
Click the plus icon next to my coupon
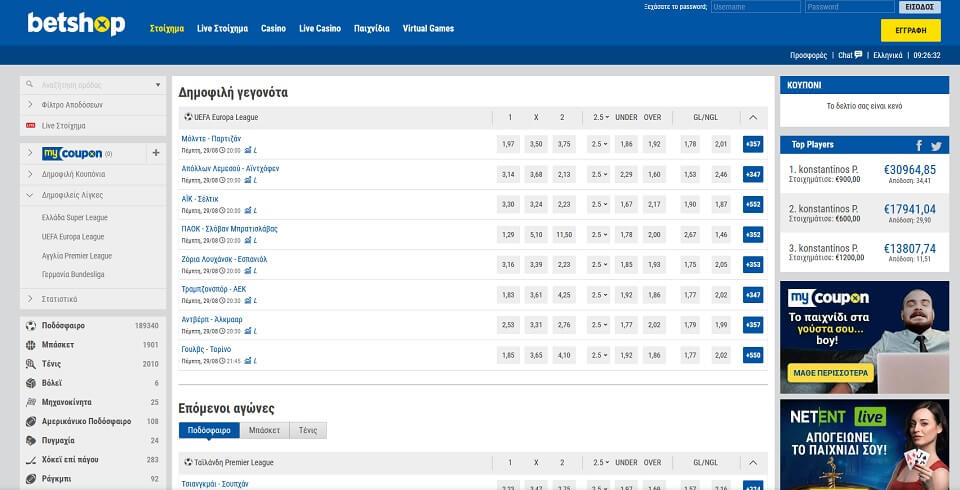point(156,153)
